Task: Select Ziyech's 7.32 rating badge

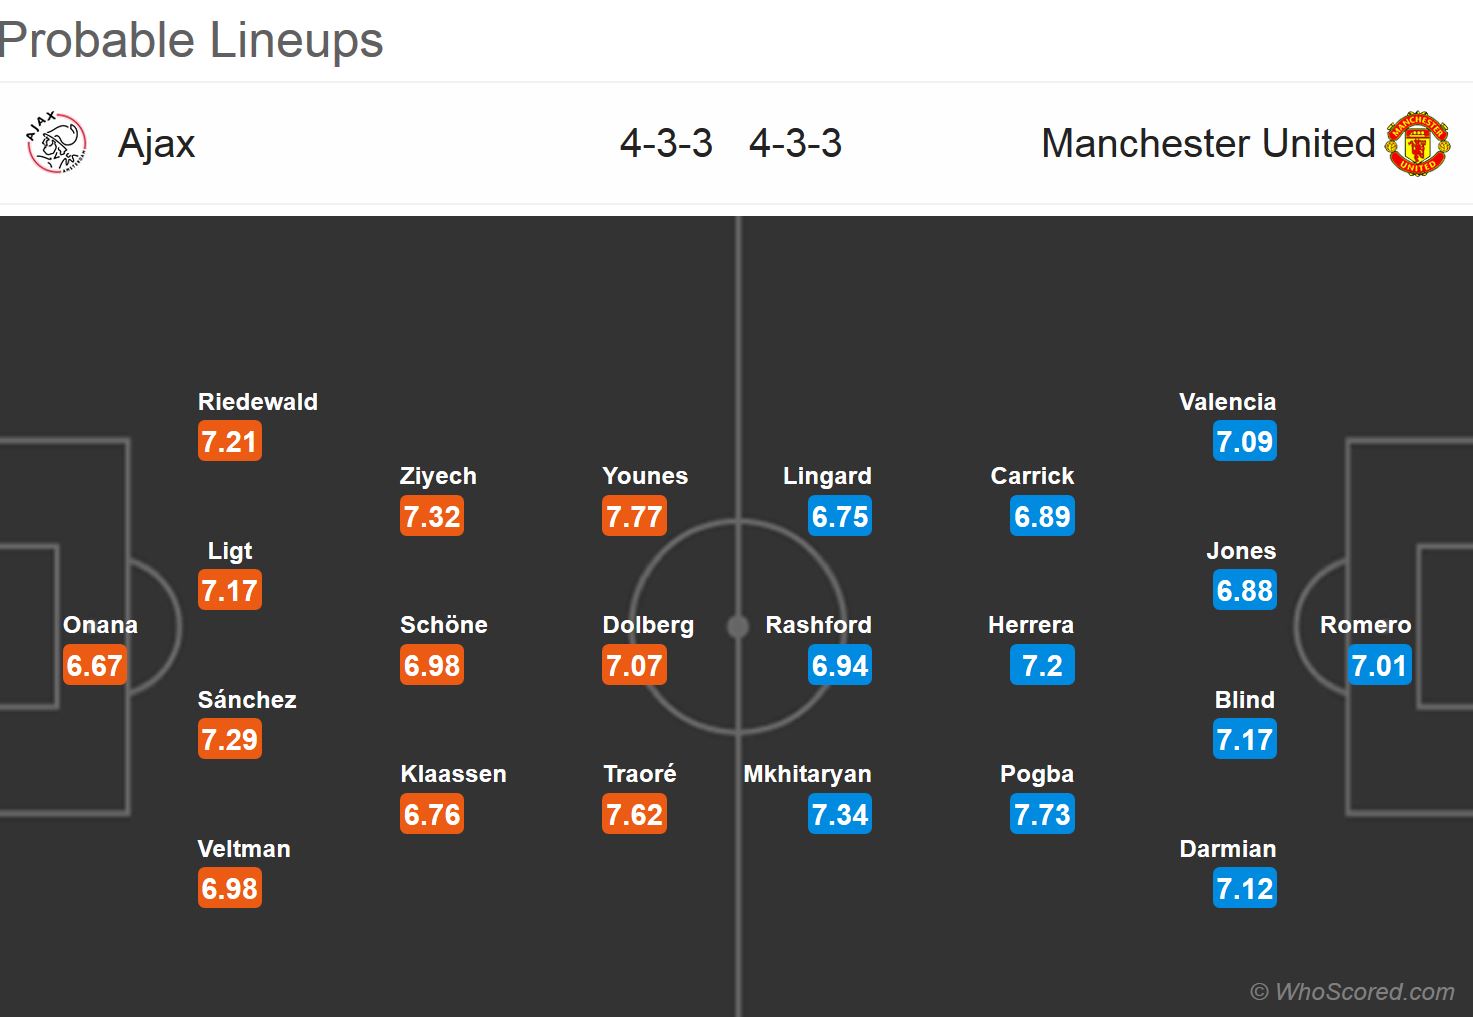Action: pos(432,516)
